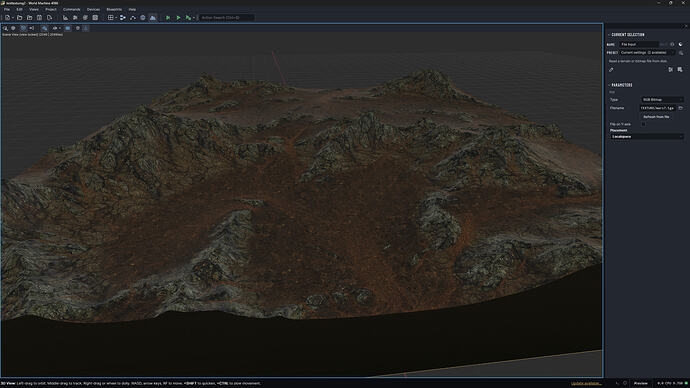Viewport: 690px width, 388px height.
Task: Switch to the device graph view icon
Action: [x=123, y=18]
